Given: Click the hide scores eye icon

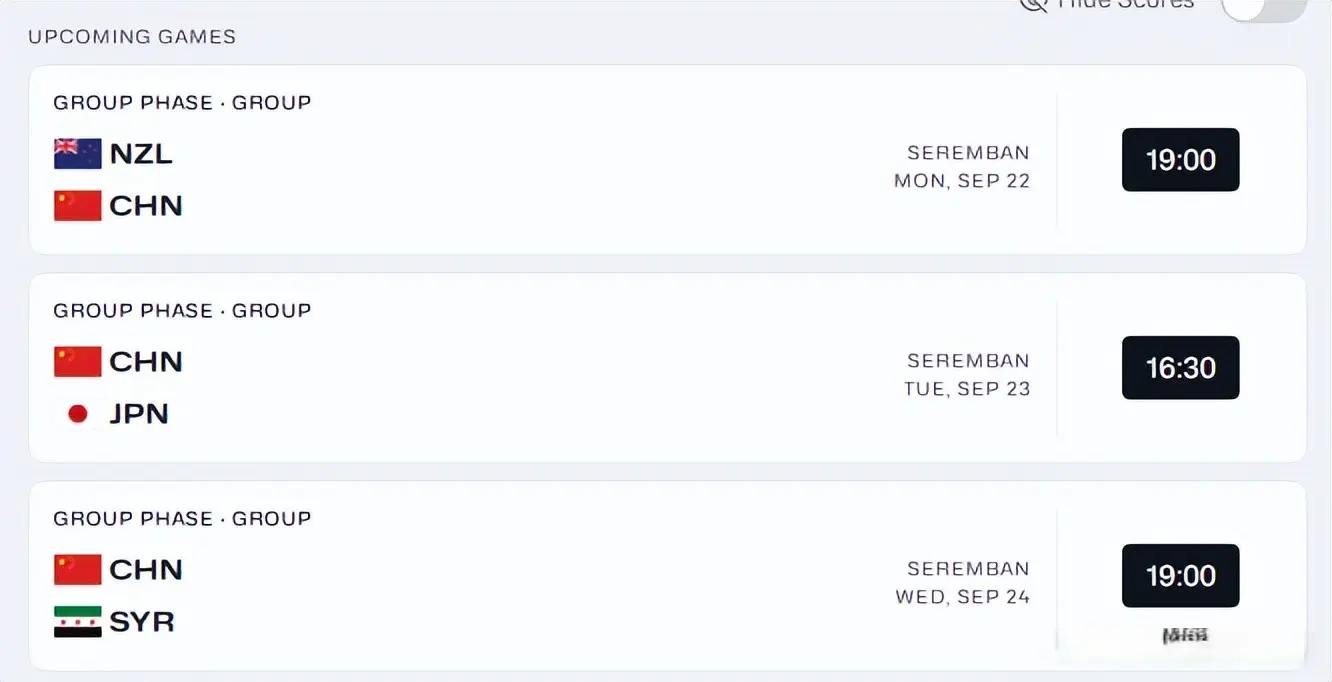Looking at the screenshot, I should coord(1032,4).
